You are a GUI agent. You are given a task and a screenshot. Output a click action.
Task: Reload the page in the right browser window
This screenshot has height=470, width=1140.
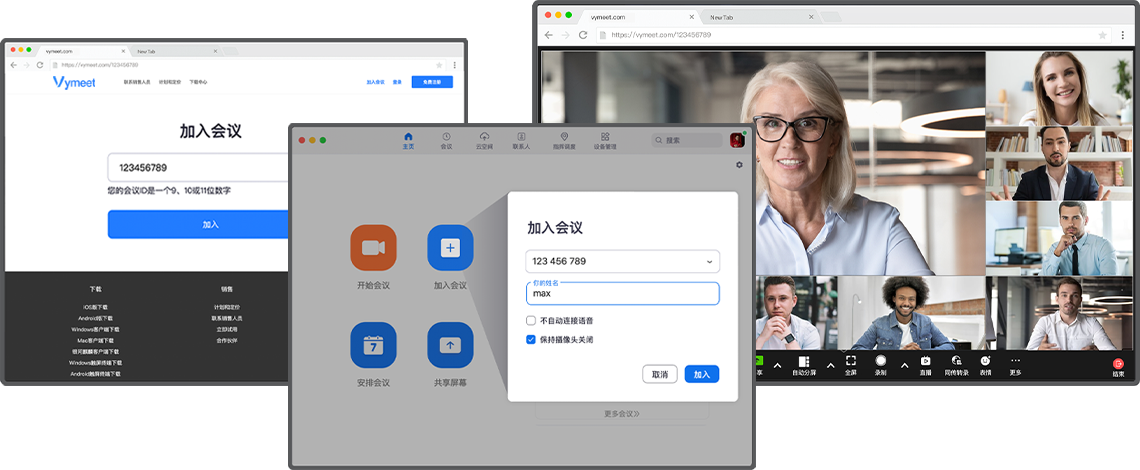point(582,35)
